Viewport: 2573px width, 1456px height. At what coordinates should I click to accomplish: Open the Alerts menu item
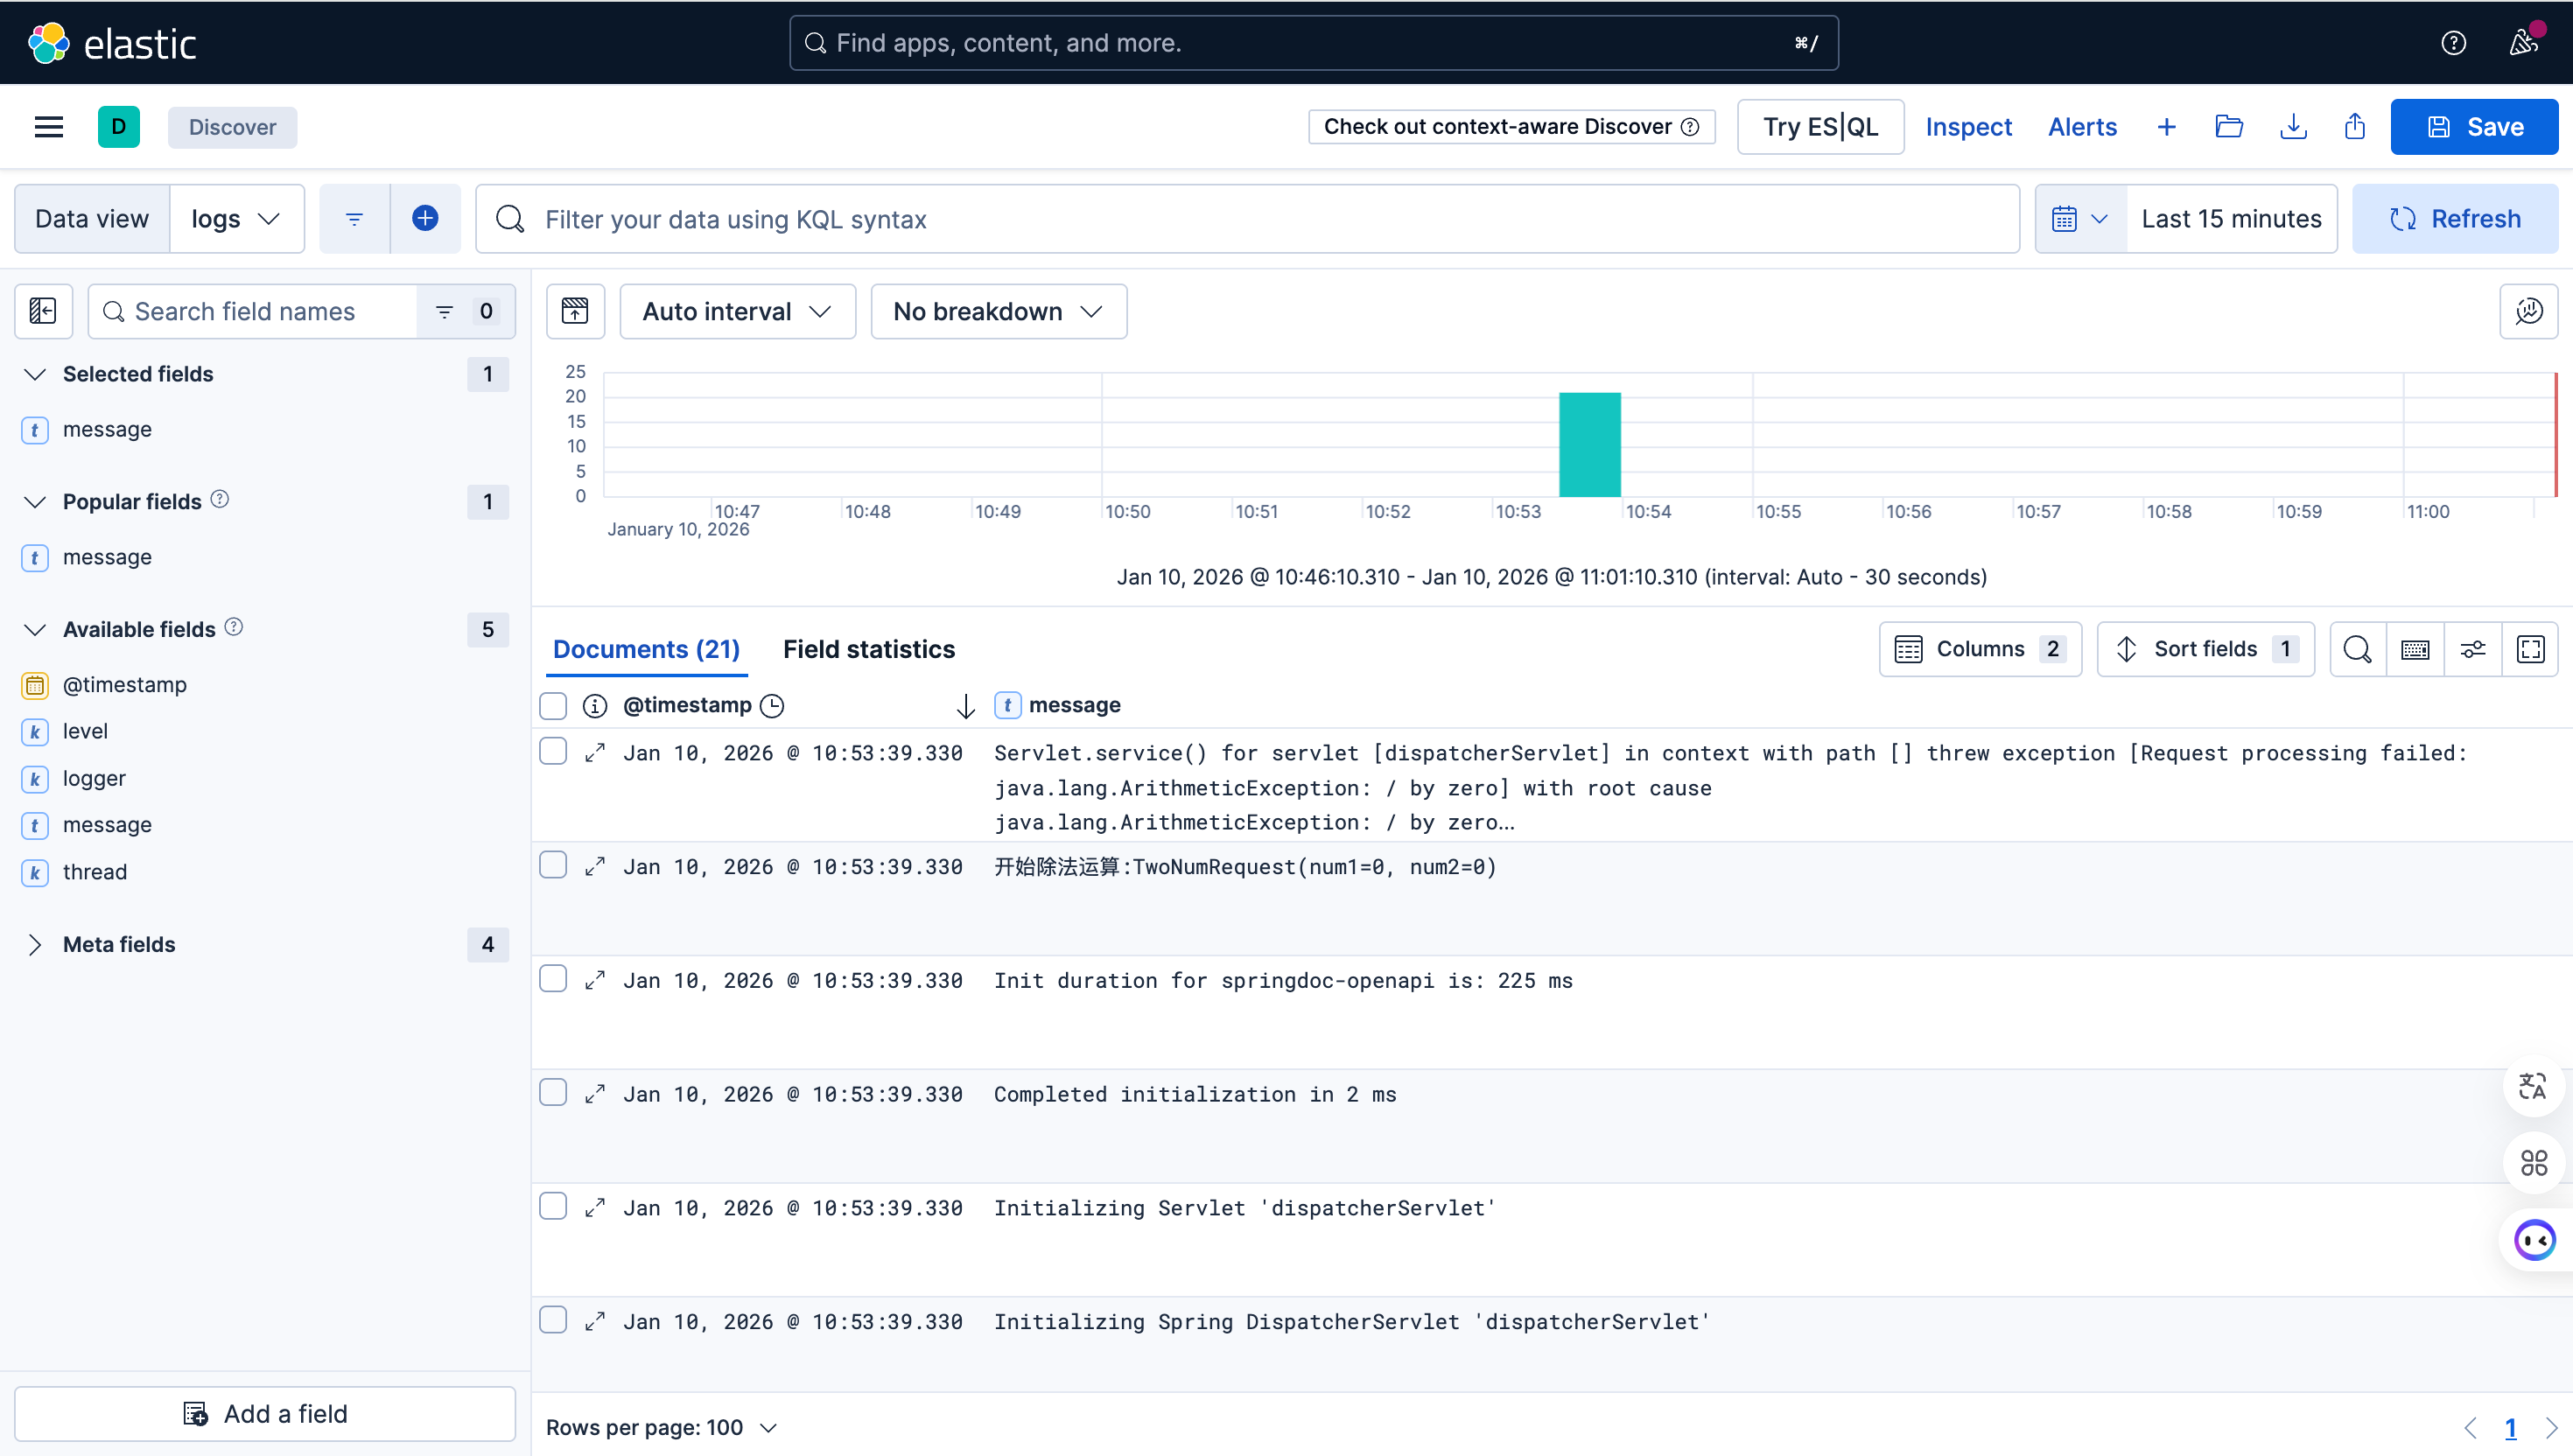2082,127
